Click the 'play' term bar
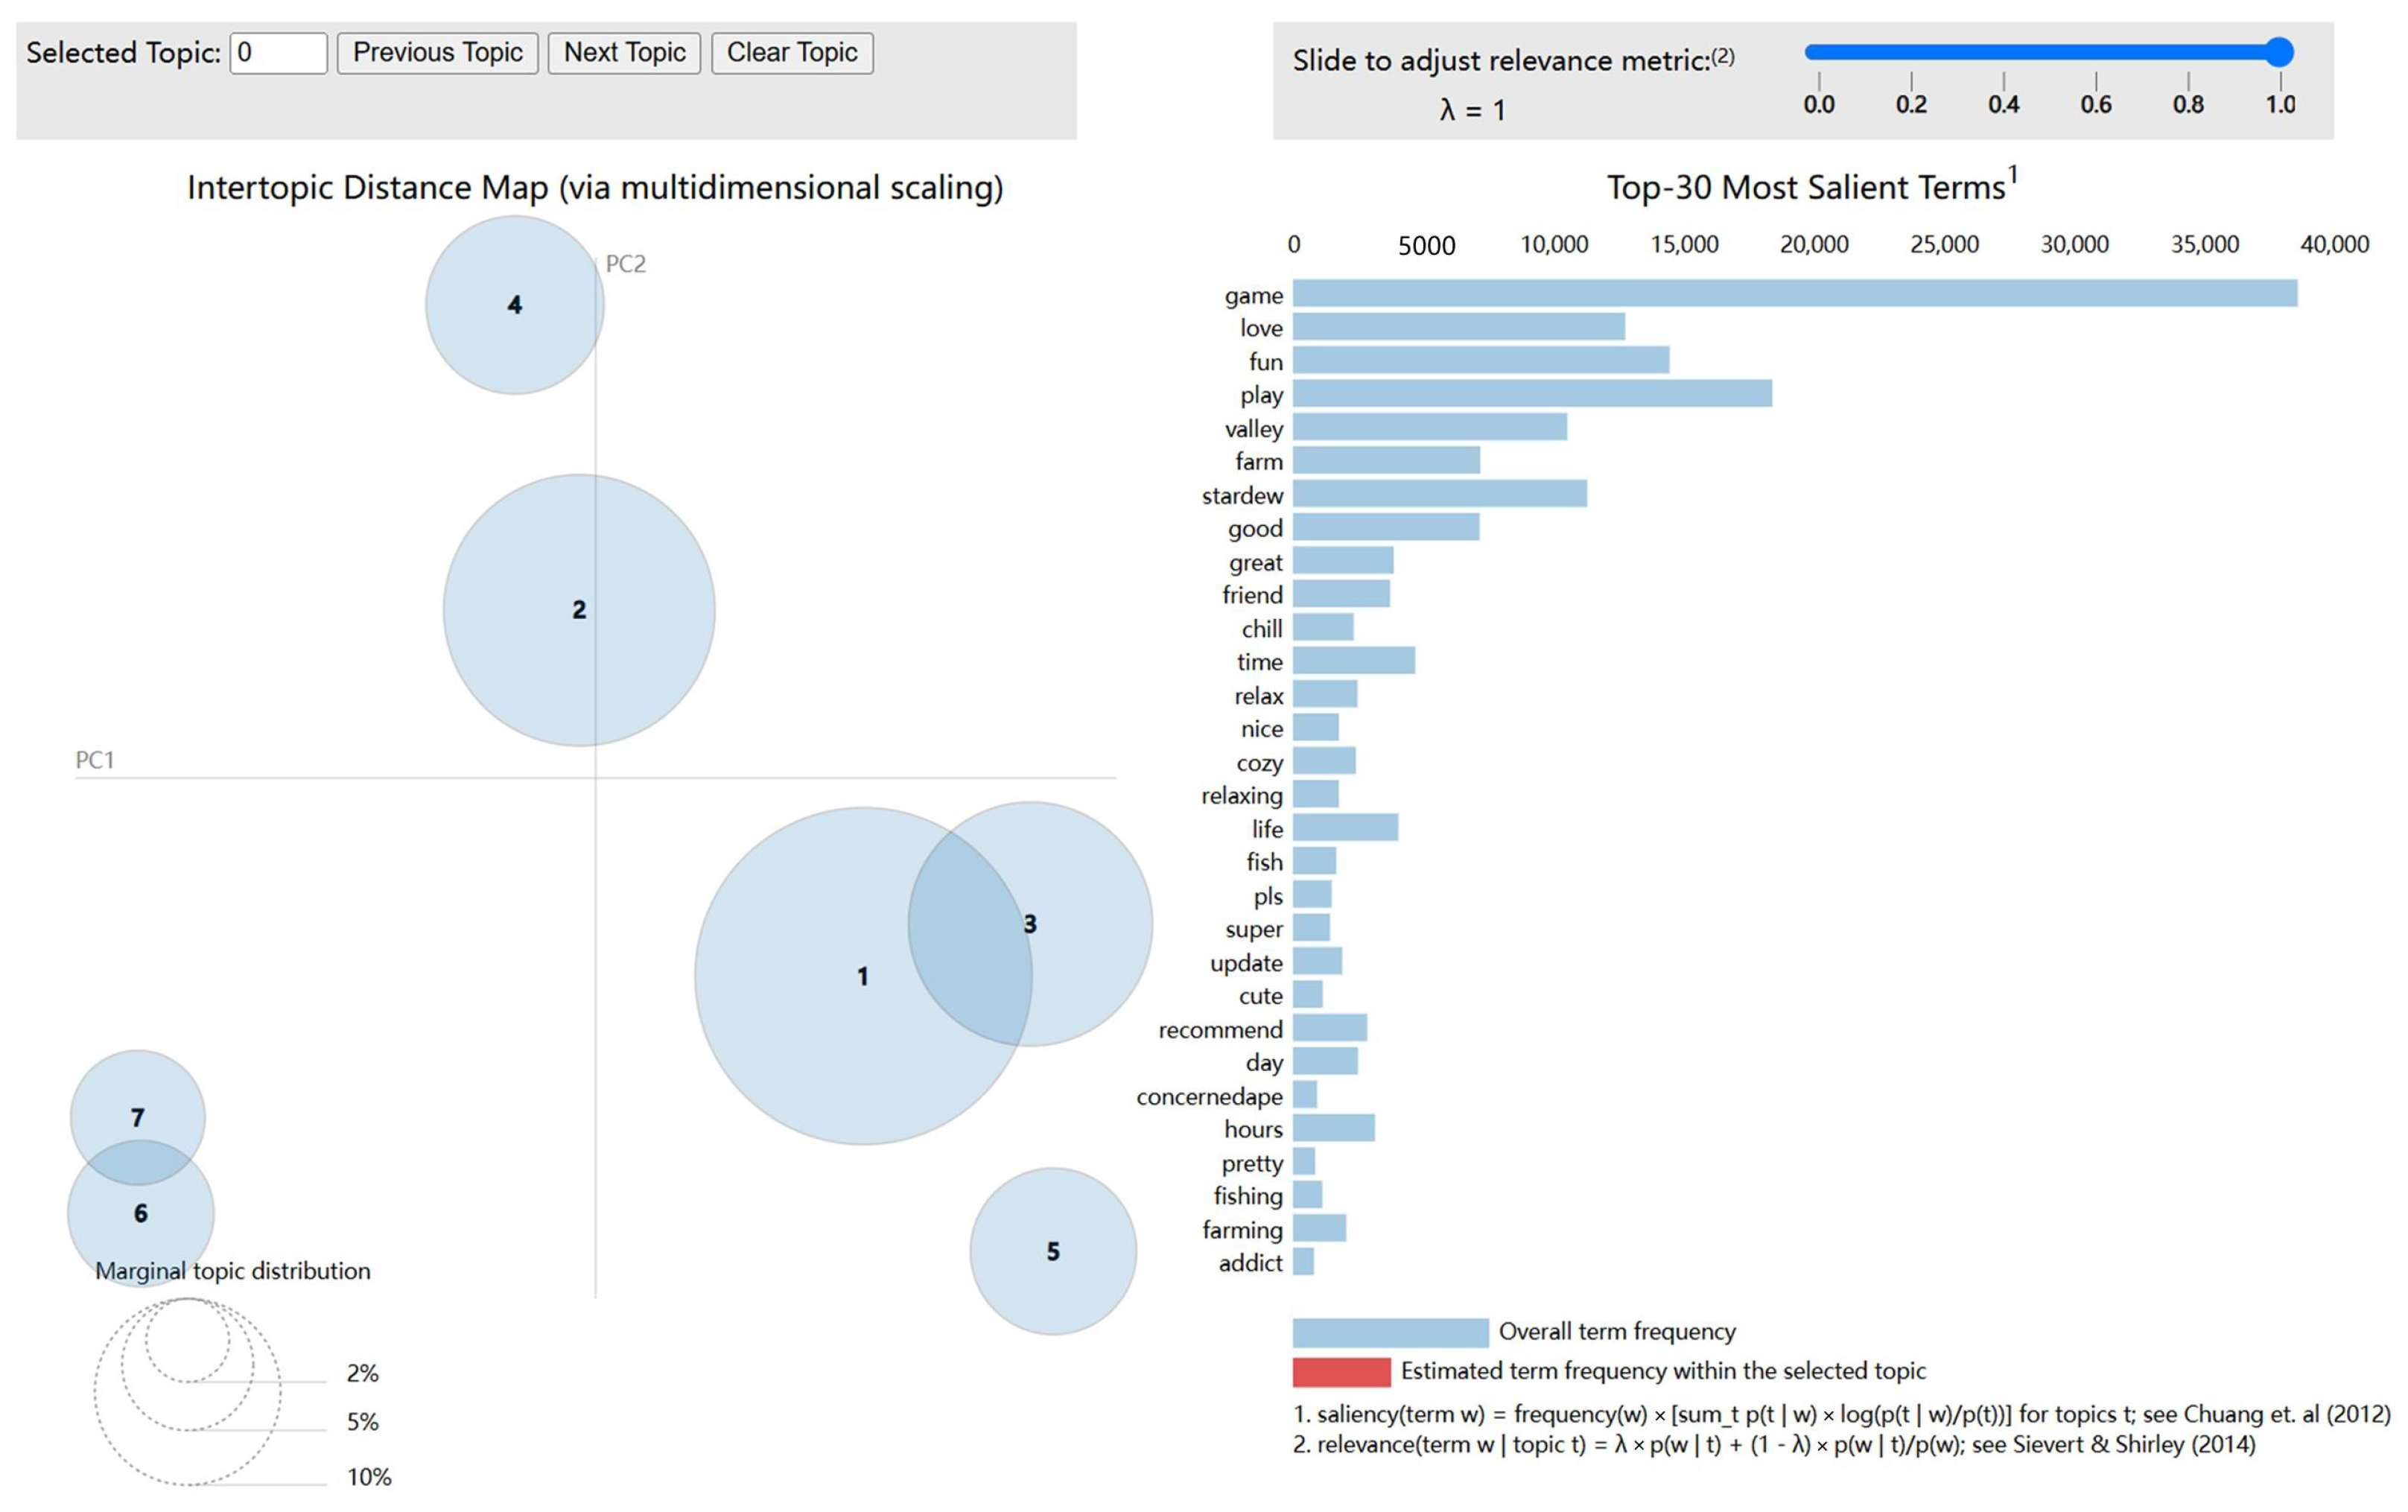This screenshot has width=2408, height=1512. [1531, 394]
